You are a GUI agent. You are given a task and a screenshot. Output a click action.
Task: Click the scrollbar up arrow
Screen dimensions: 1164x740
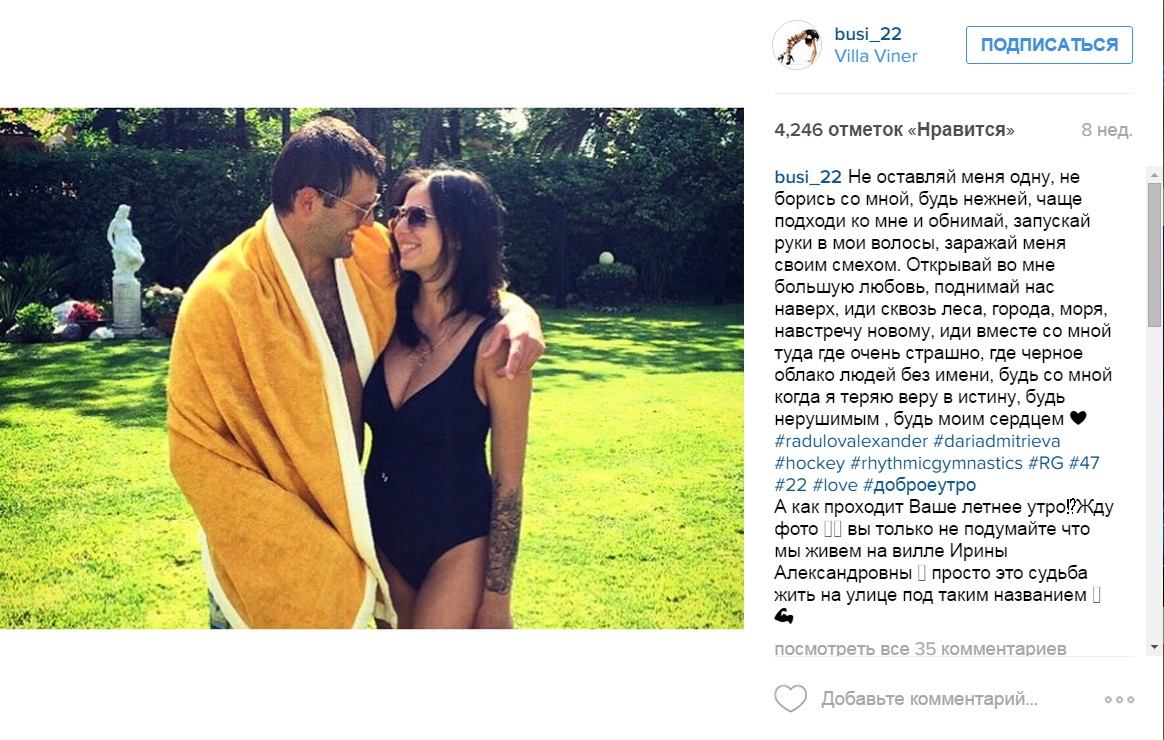[1154, 175]
